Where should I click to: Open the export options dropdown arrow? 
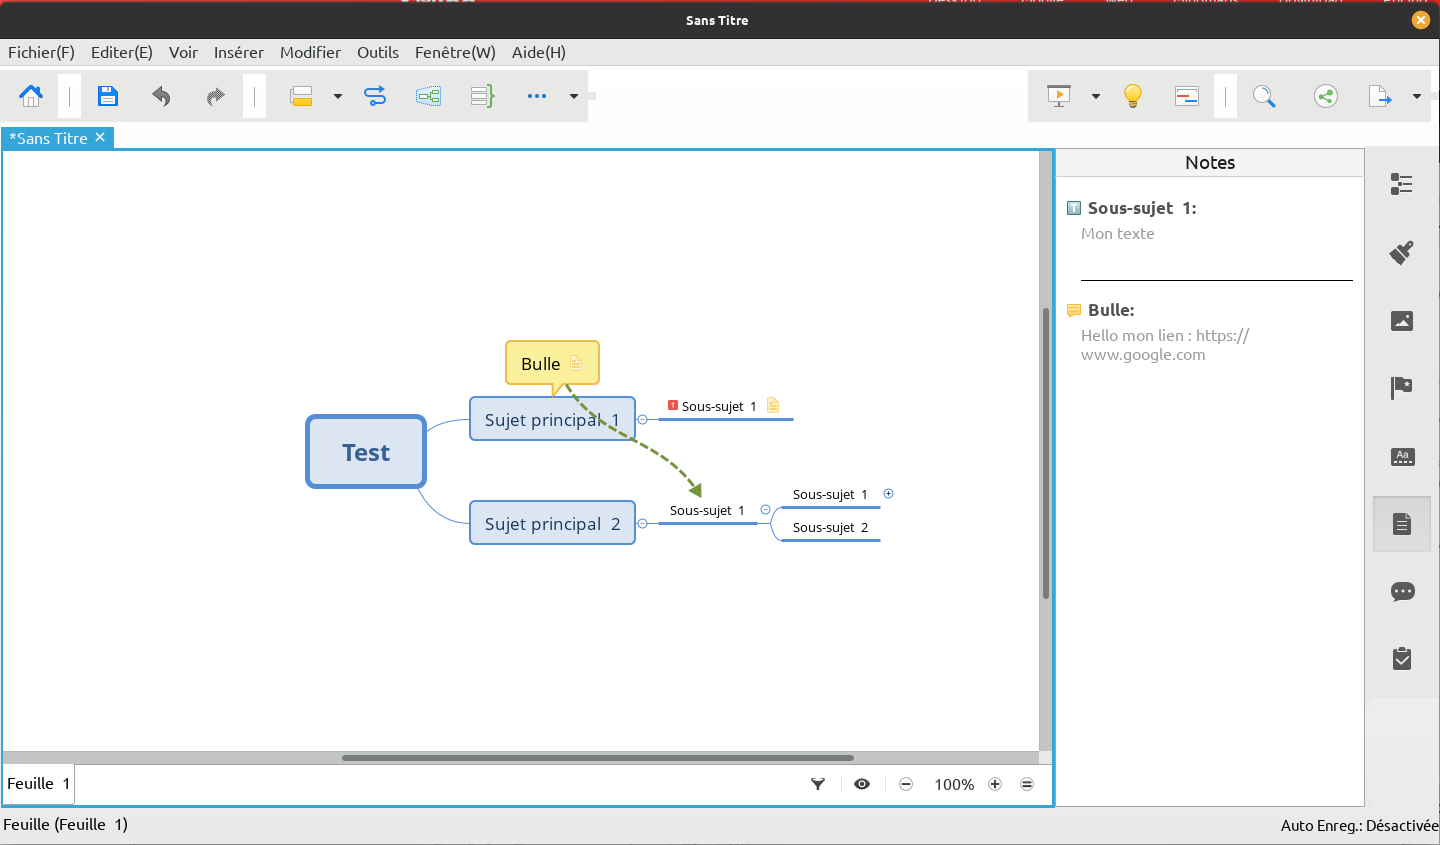[x=1417, y=96]
